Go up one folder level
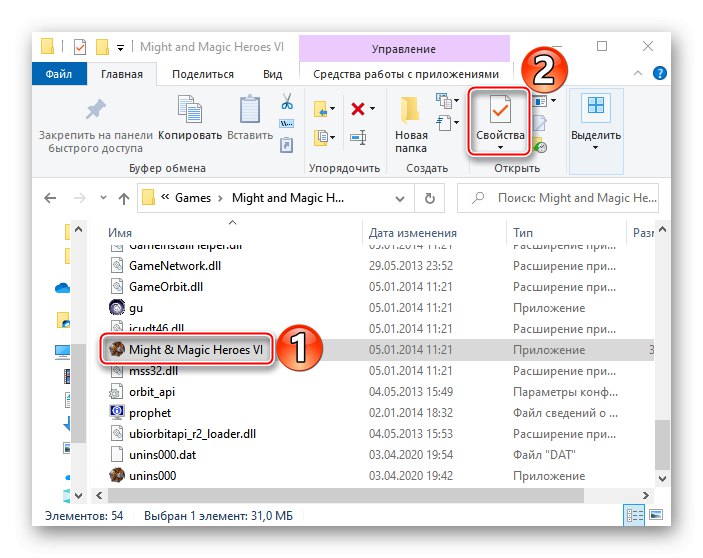The height and width of the screenshot is (558, 703). point(124,198)
